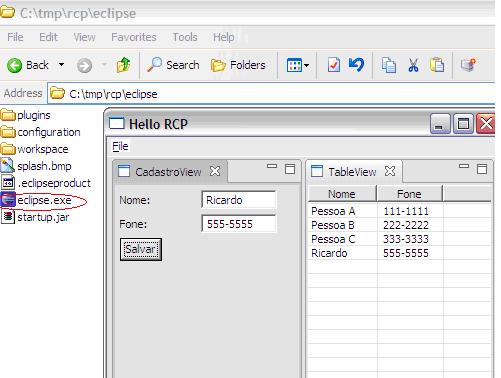Screen dimensions: 501x378
Task: Click the 111-1111 phone cell
Action: (406, 211)
